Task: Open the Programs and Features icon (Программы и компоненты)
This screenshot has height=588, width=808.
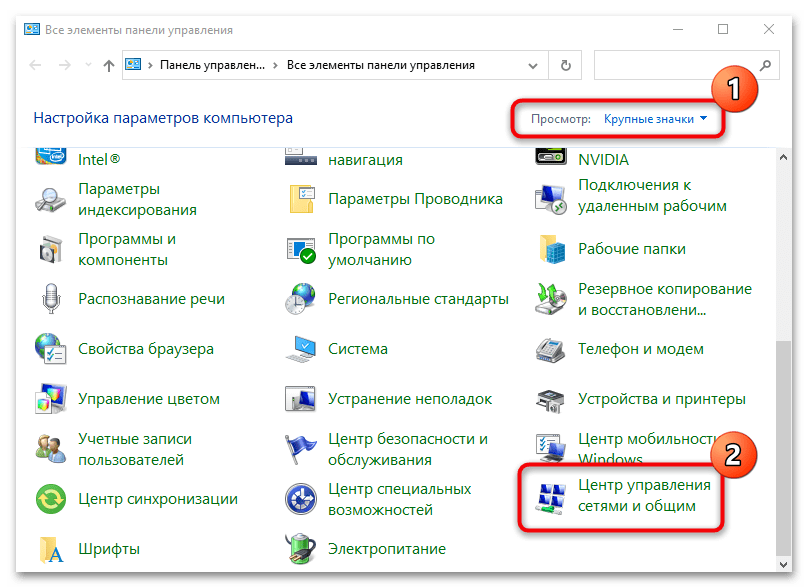Action: point(52,249)
